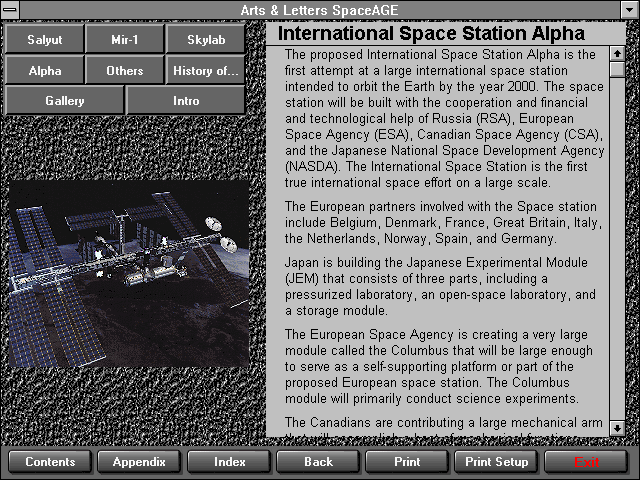Open the window system menu box

tap(10, 10)
